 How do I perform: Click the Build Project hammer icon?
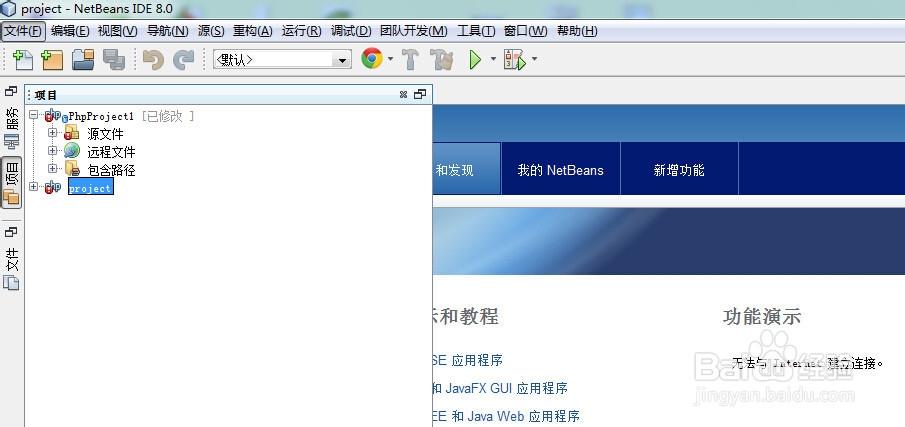[x=410, y=59]
